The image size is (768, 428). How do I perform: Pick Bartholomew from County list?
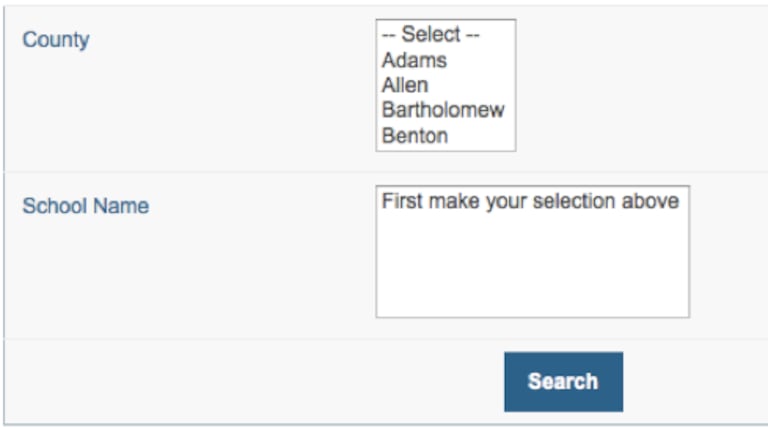pyautogui.click(x=443, y=110)
